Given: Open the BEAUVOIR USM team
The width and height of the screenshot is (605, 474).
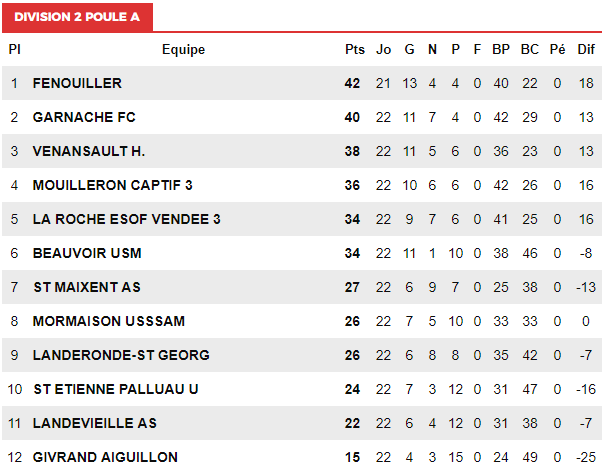Looking at the screenshot, I should click(87, 253).
